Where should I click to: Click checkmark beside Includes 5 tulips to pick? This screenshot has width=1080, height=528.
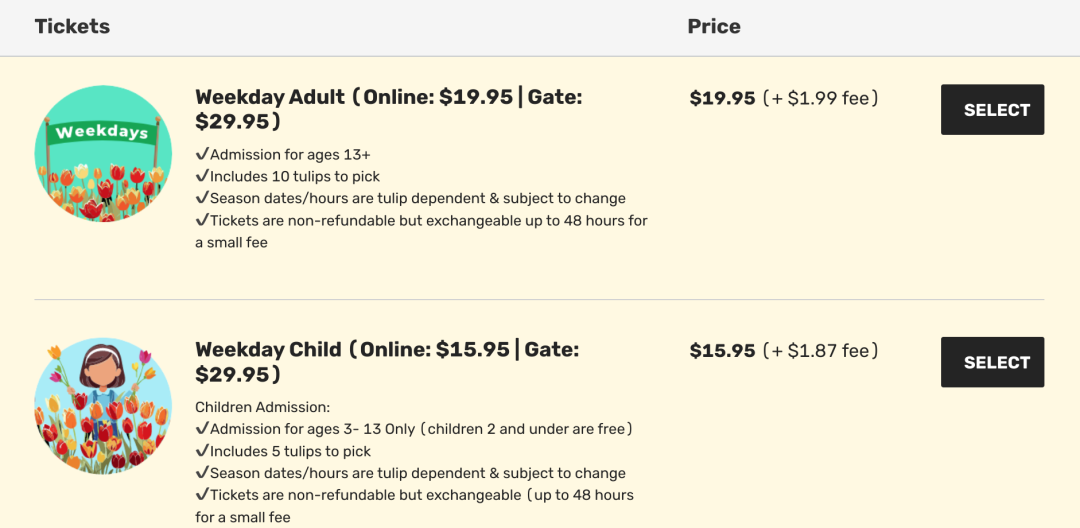point(202,452)
